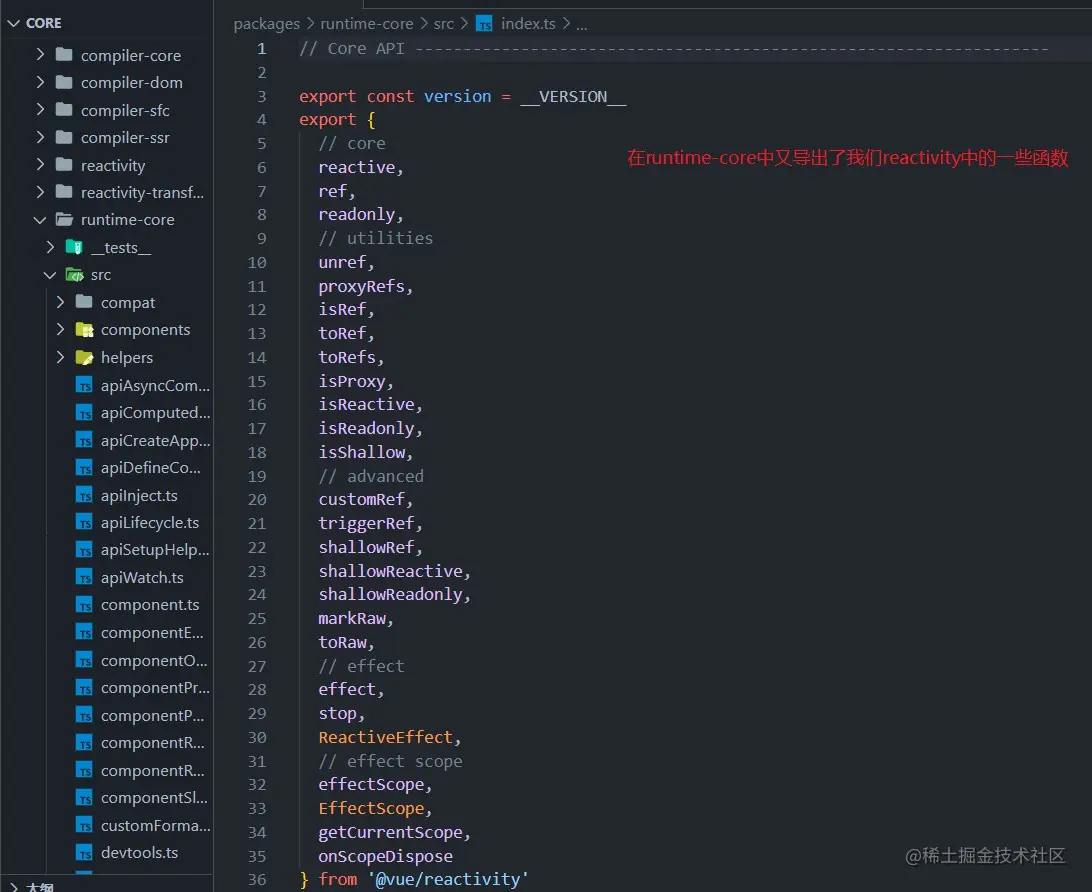Click 'packages' breadcrumb segment

[266, 24]
